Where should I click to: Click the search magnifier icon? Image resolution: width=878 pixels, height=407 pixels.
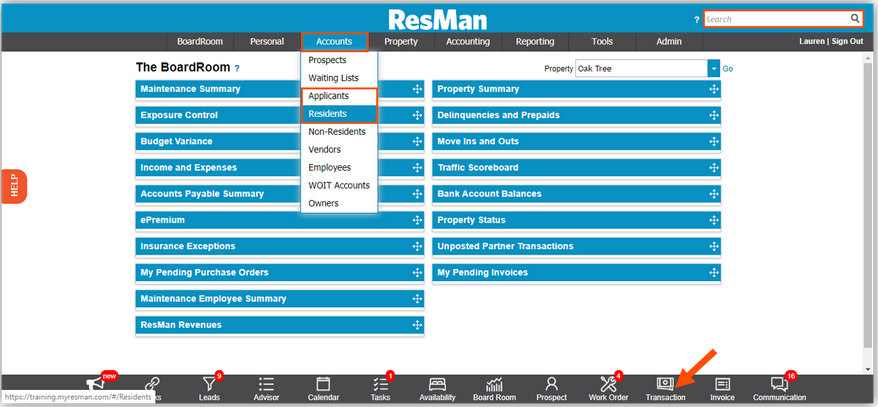click(855, 18)
